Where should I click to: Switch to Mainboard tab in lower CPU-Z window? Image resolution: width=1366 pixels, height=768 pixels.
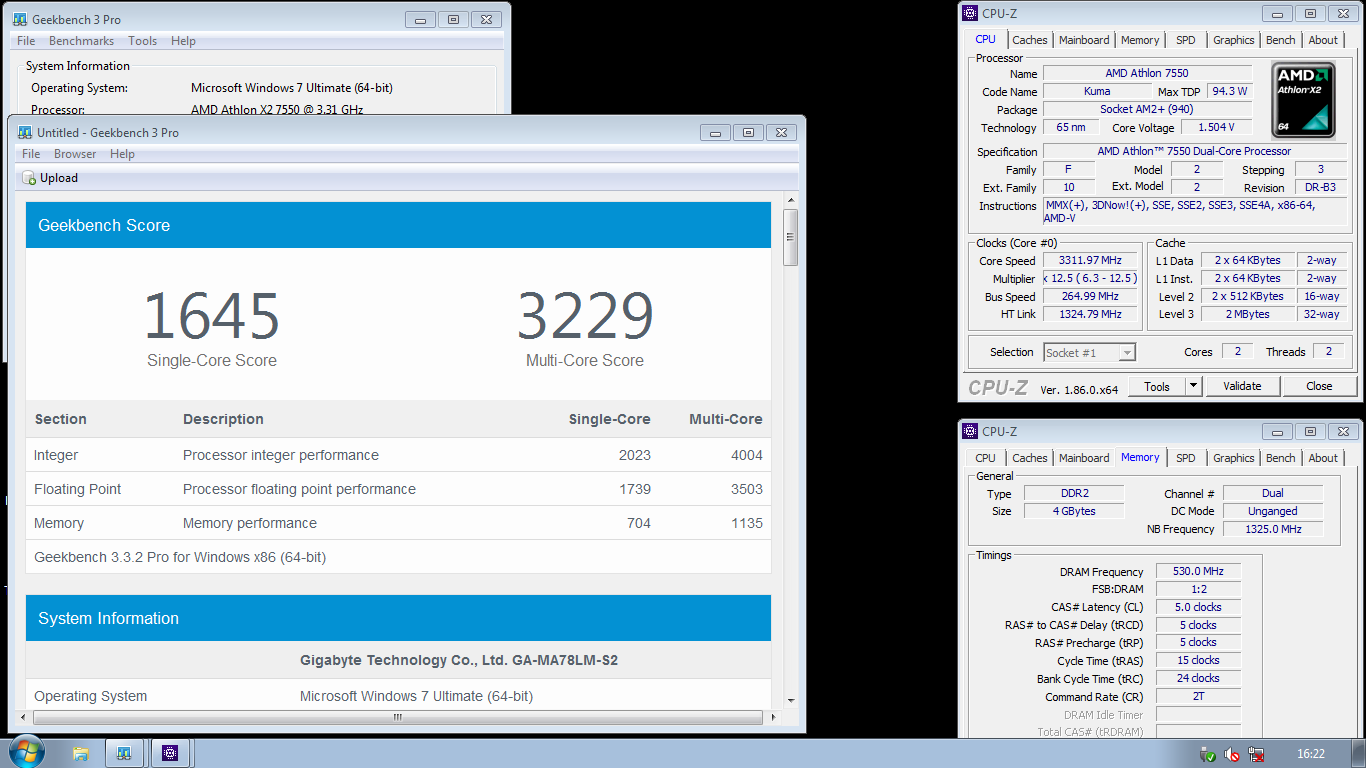click(x=1084, y=458)
